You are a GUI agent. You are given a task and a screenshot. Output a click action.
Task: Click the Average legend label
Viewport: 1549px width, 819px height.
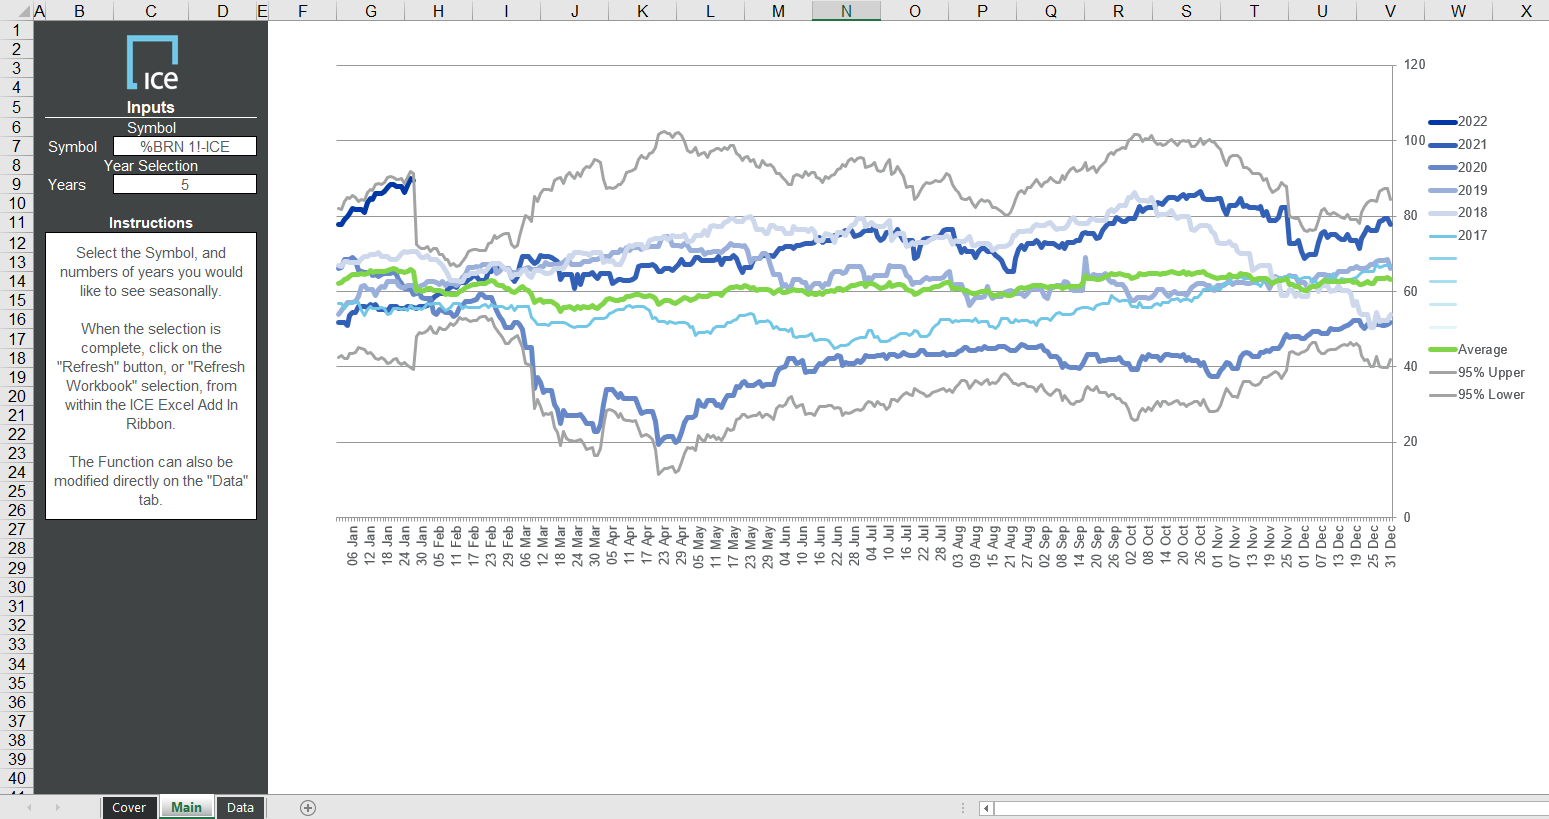(x=1484, y=349)
